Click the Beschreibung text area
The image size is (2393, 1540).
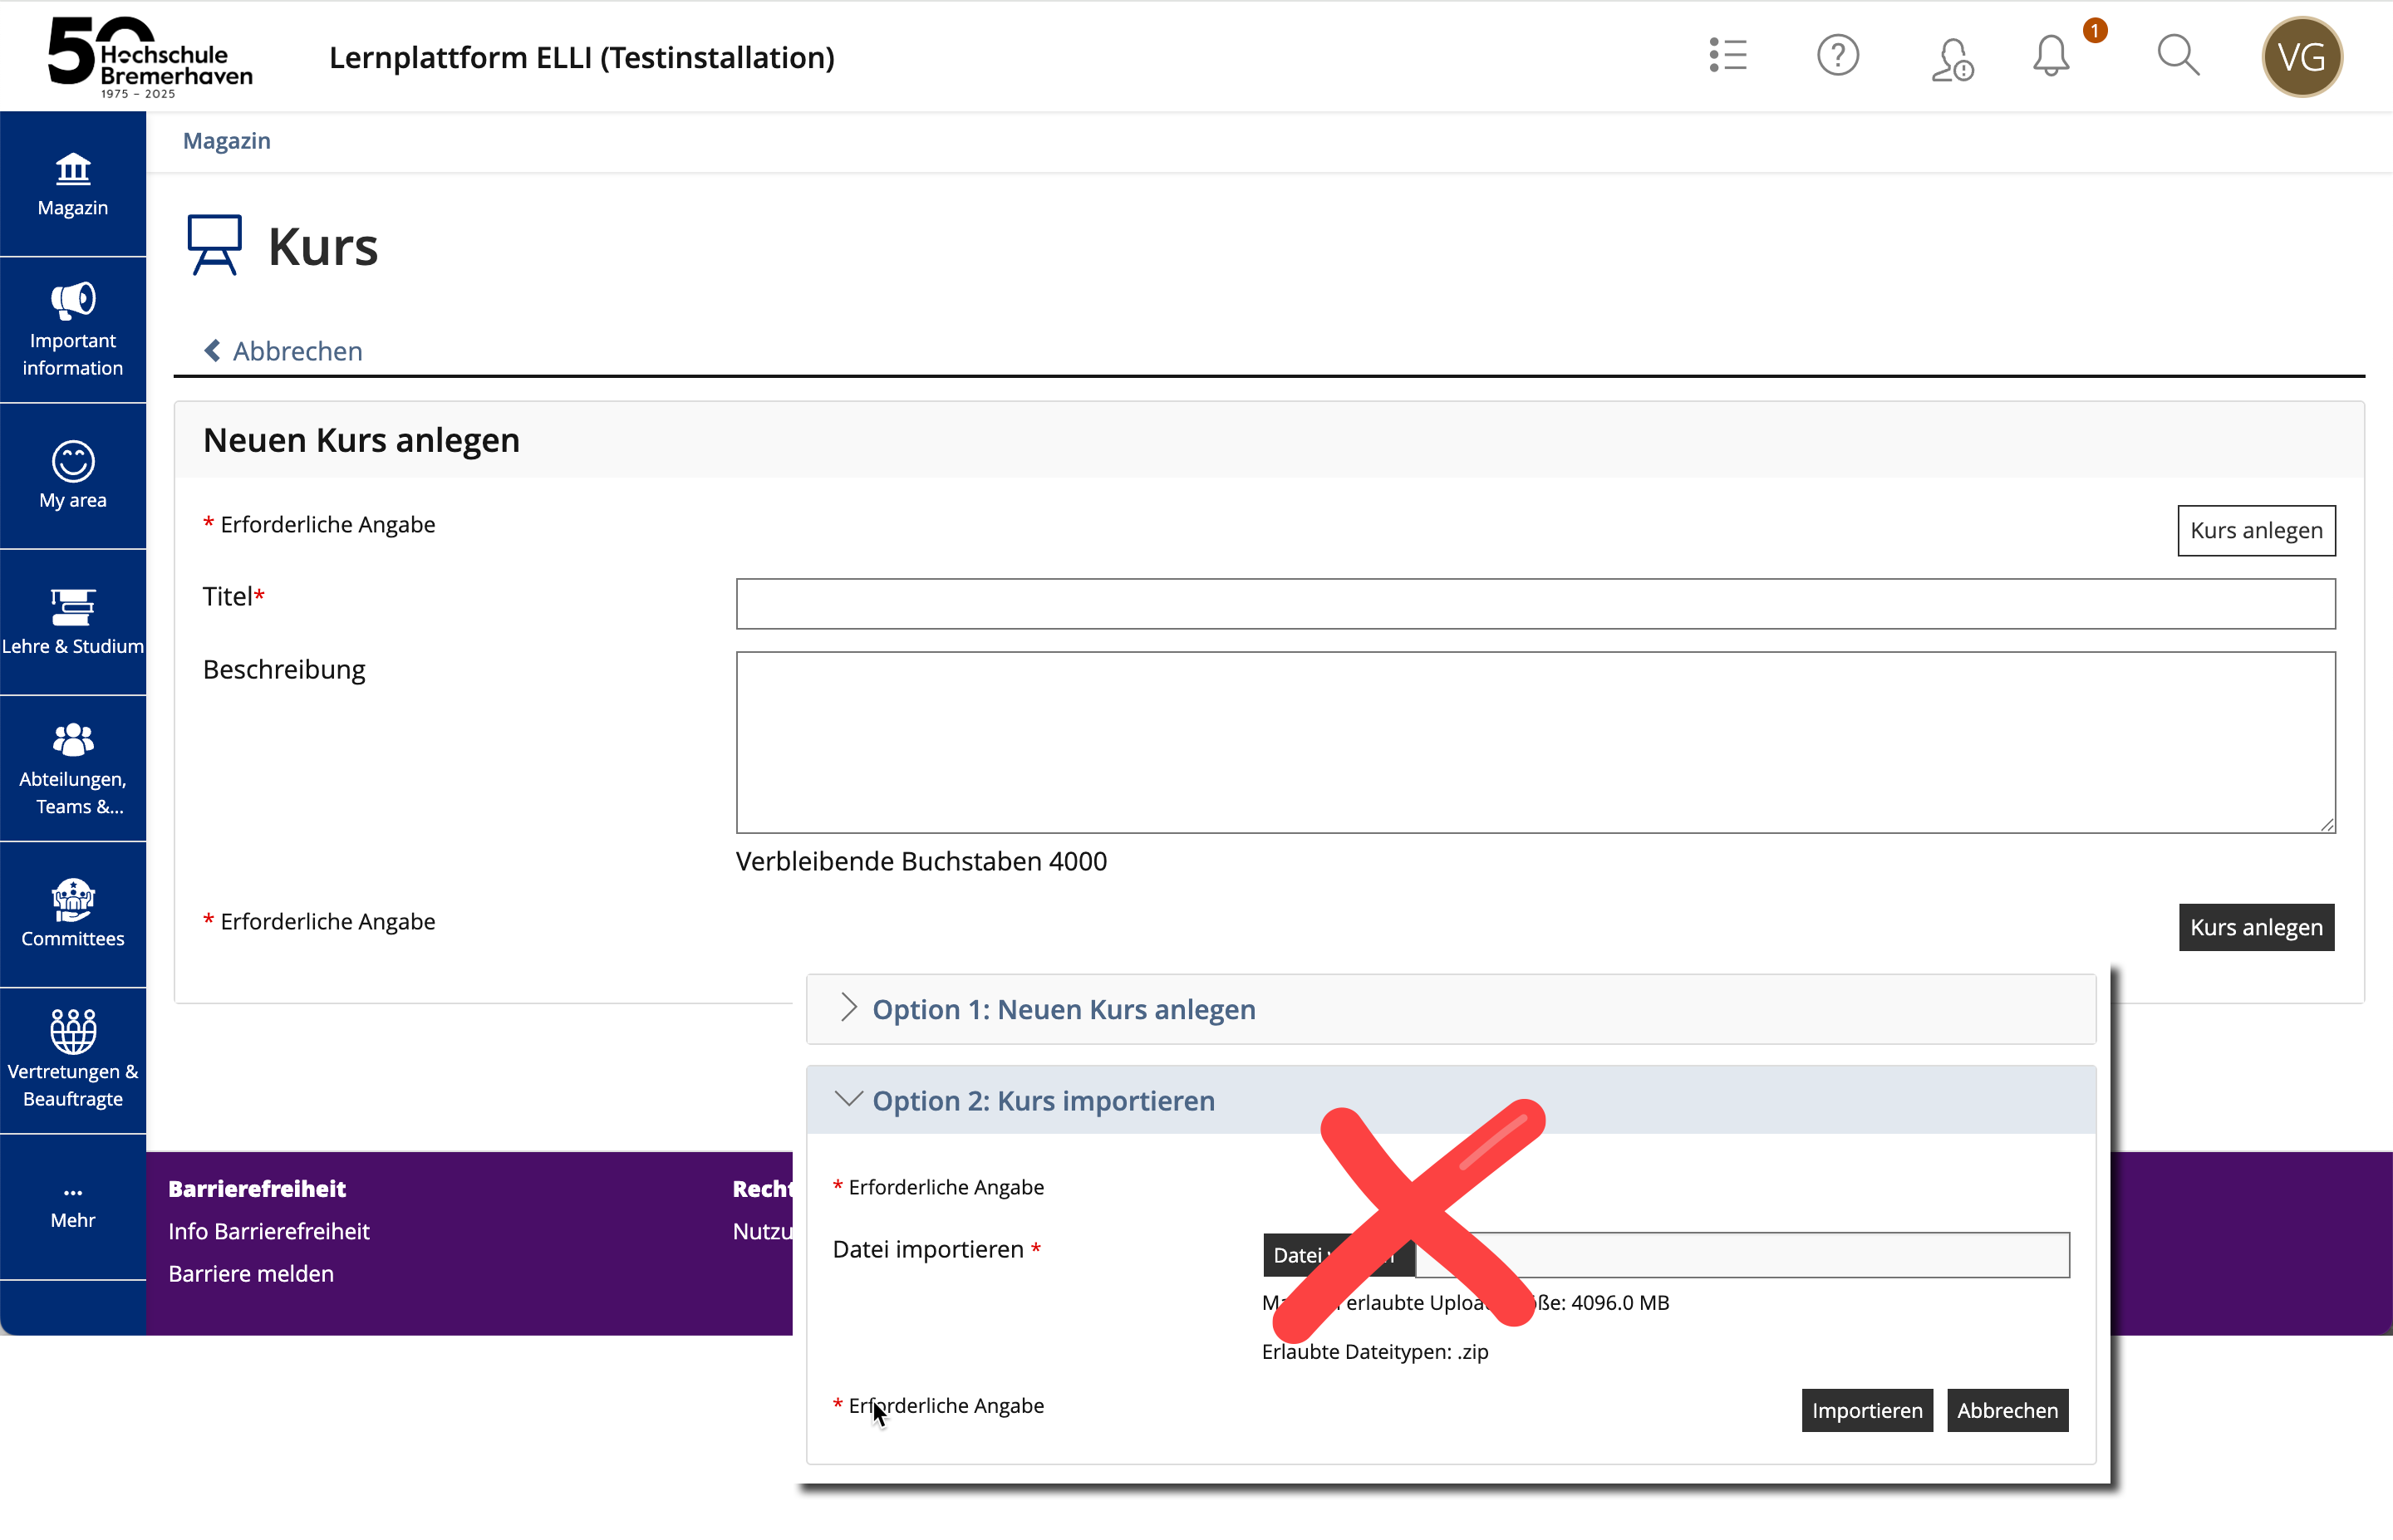(x=1534, y=742)
